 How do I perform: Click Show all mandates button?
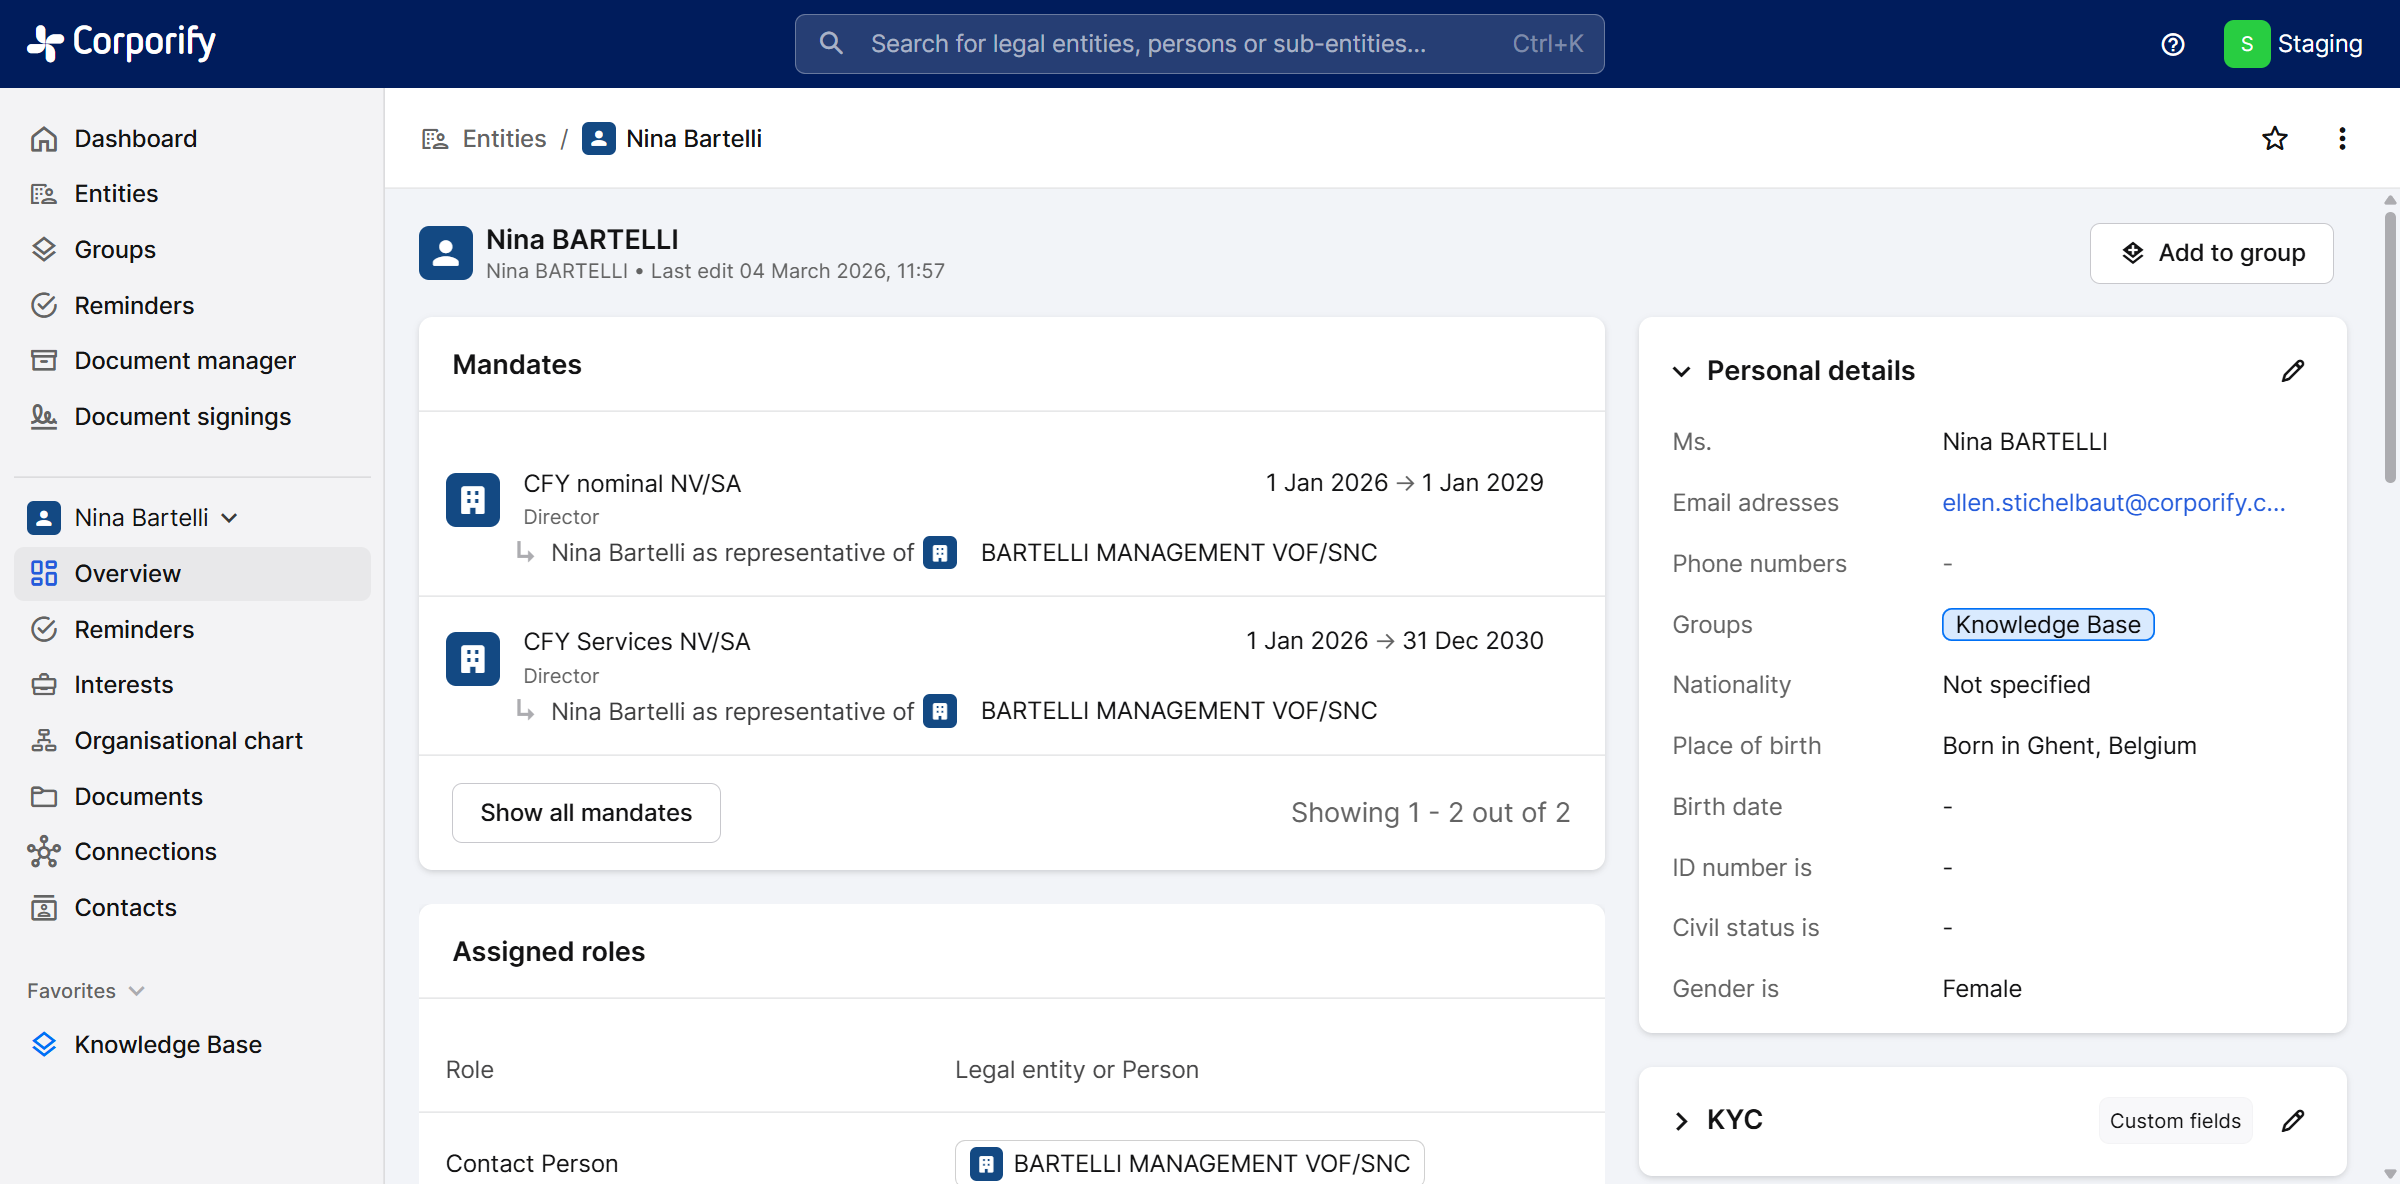[x=586, y=813]
